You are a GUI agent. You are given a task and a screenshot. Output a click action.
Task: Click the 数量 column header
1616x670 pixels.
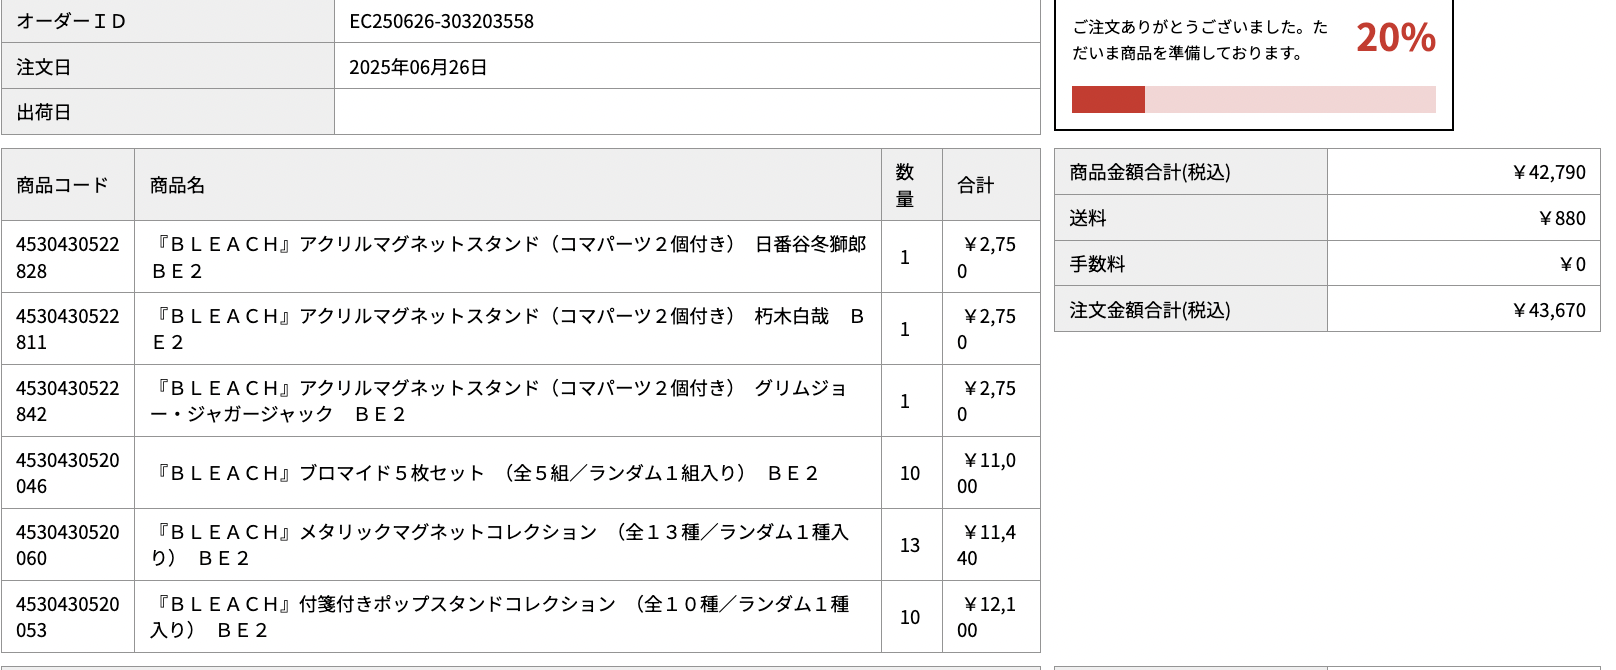point(905,185)
